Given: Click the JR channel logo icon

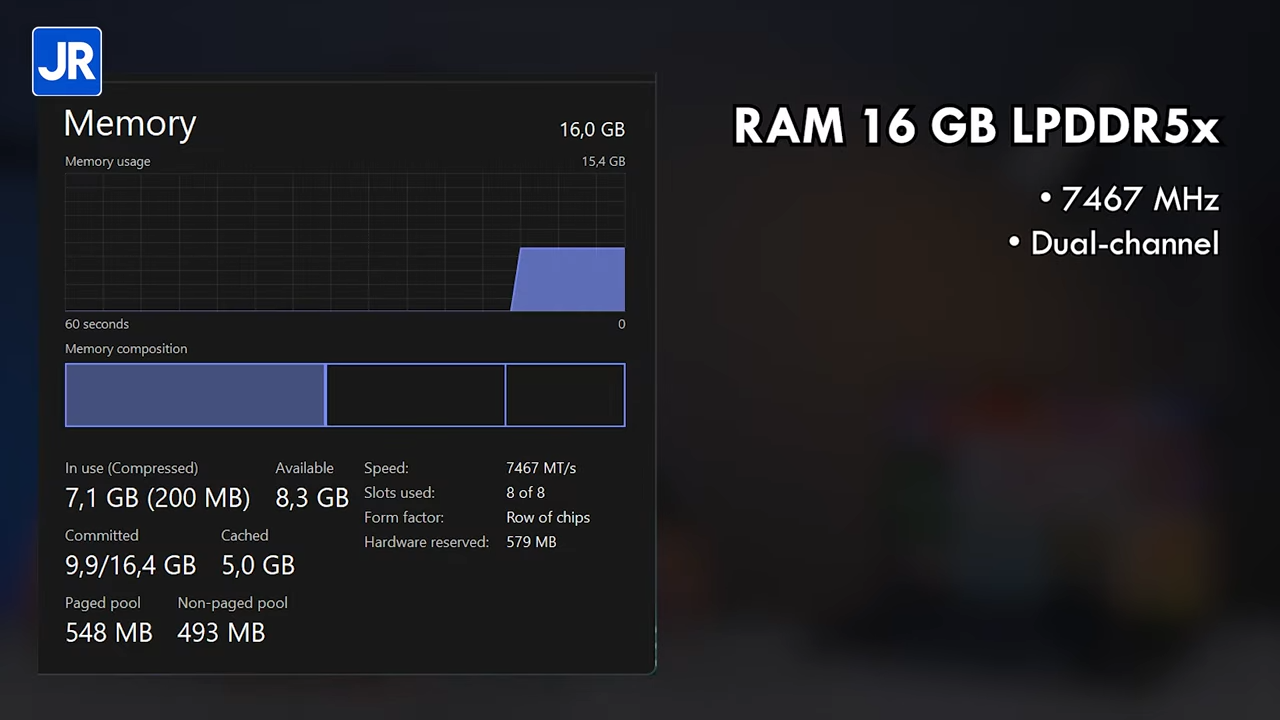Looking at the screenshot, I should pos(66,61).
